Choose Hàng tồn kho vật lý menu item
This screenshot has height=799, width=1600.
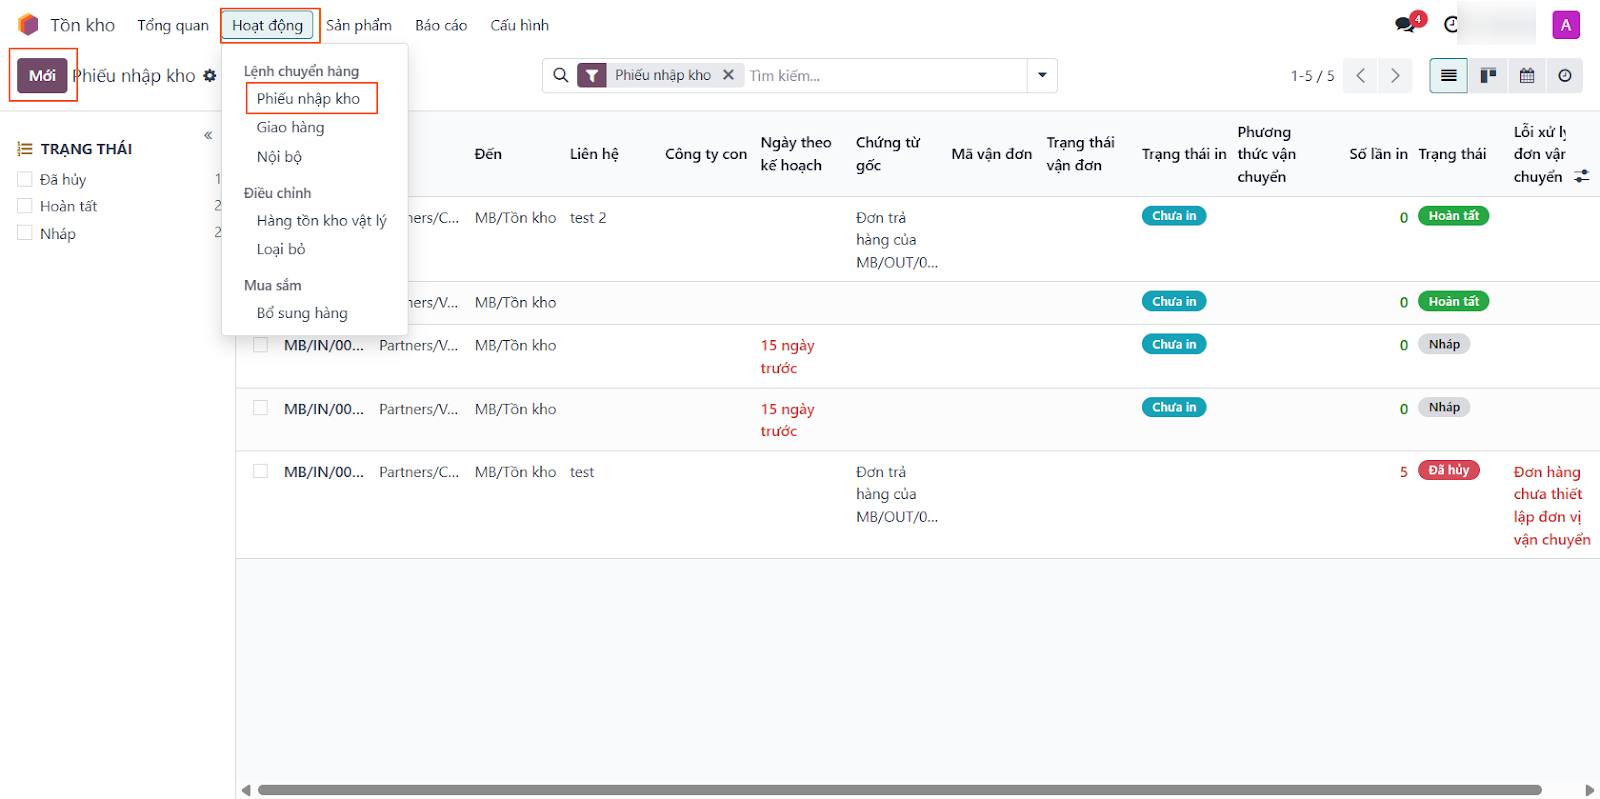click(321, 220)
